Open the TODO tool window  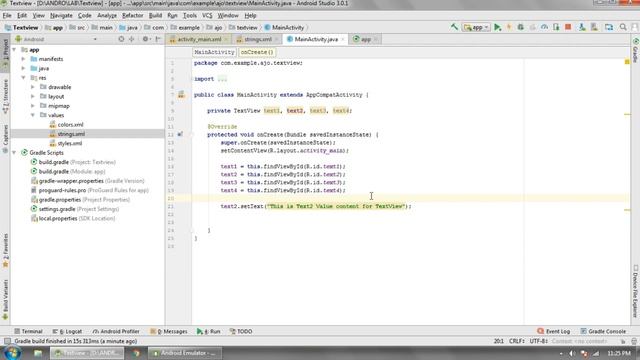pyautogui.click(x=241, y=331)
